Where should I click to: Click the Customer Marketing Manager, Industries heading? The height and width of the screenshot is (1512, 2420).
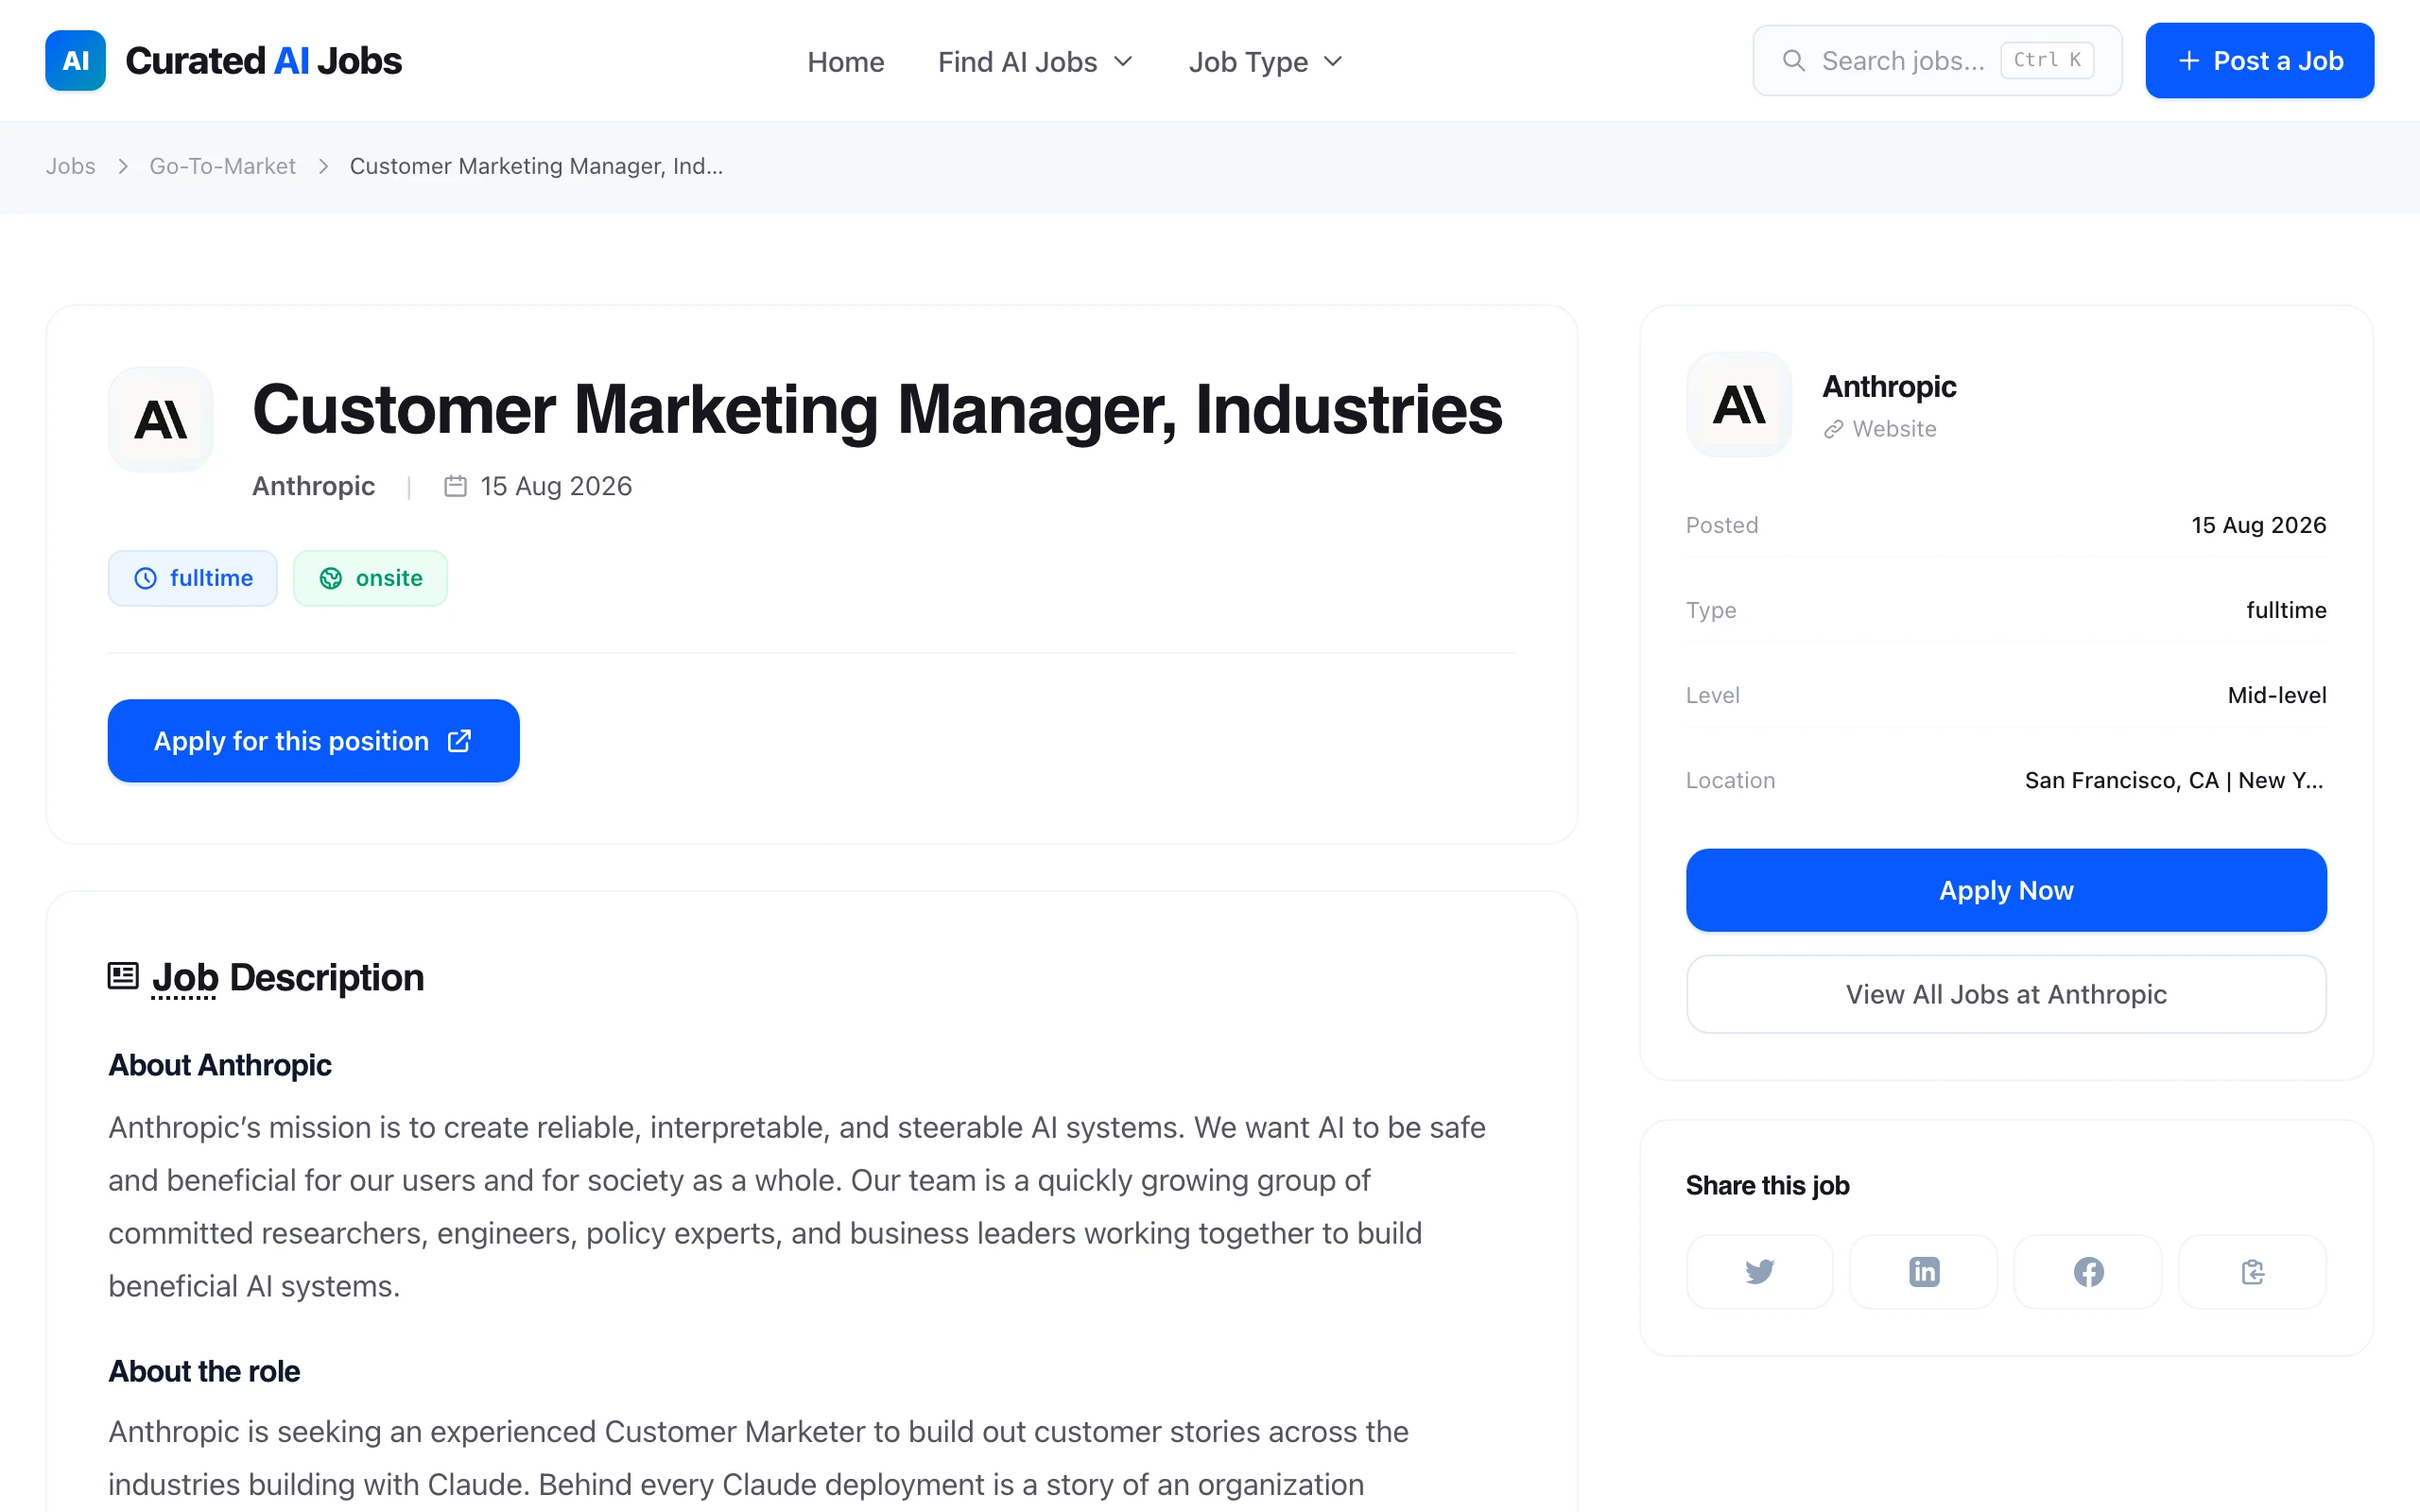click(x=877, y=409)
